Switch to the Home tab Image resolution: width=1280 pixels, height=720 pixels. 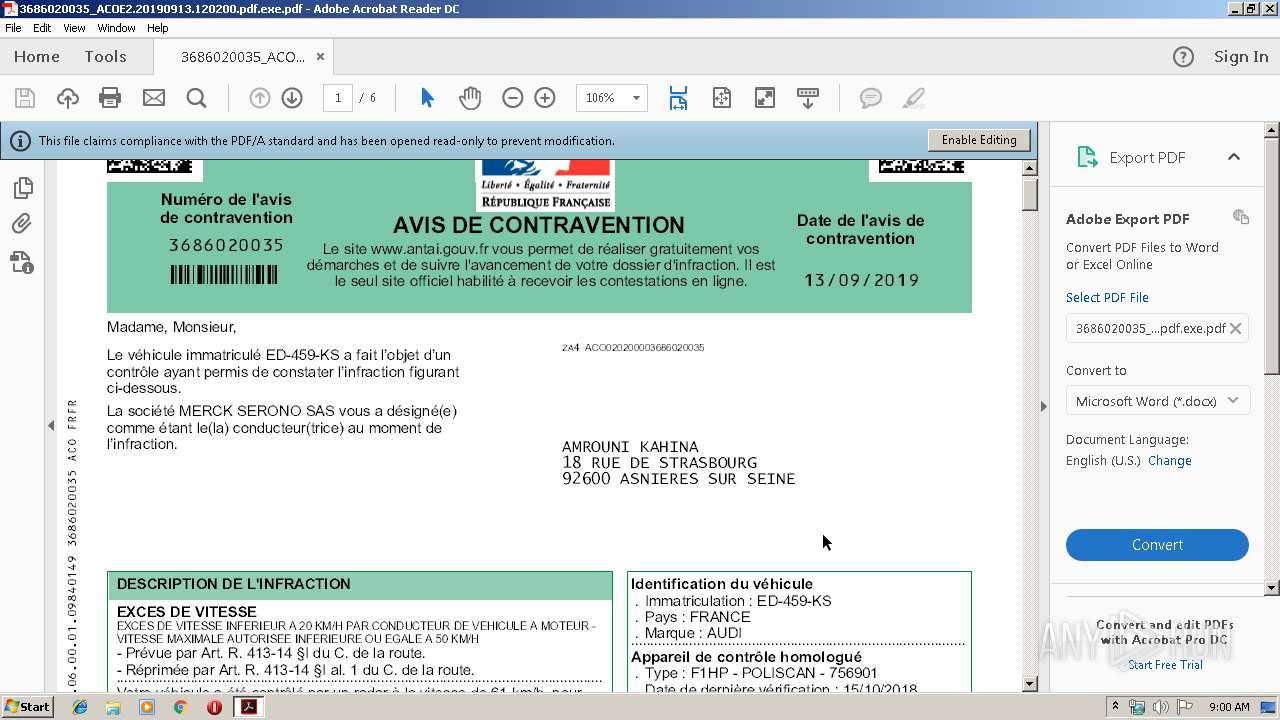coord(37,57)
